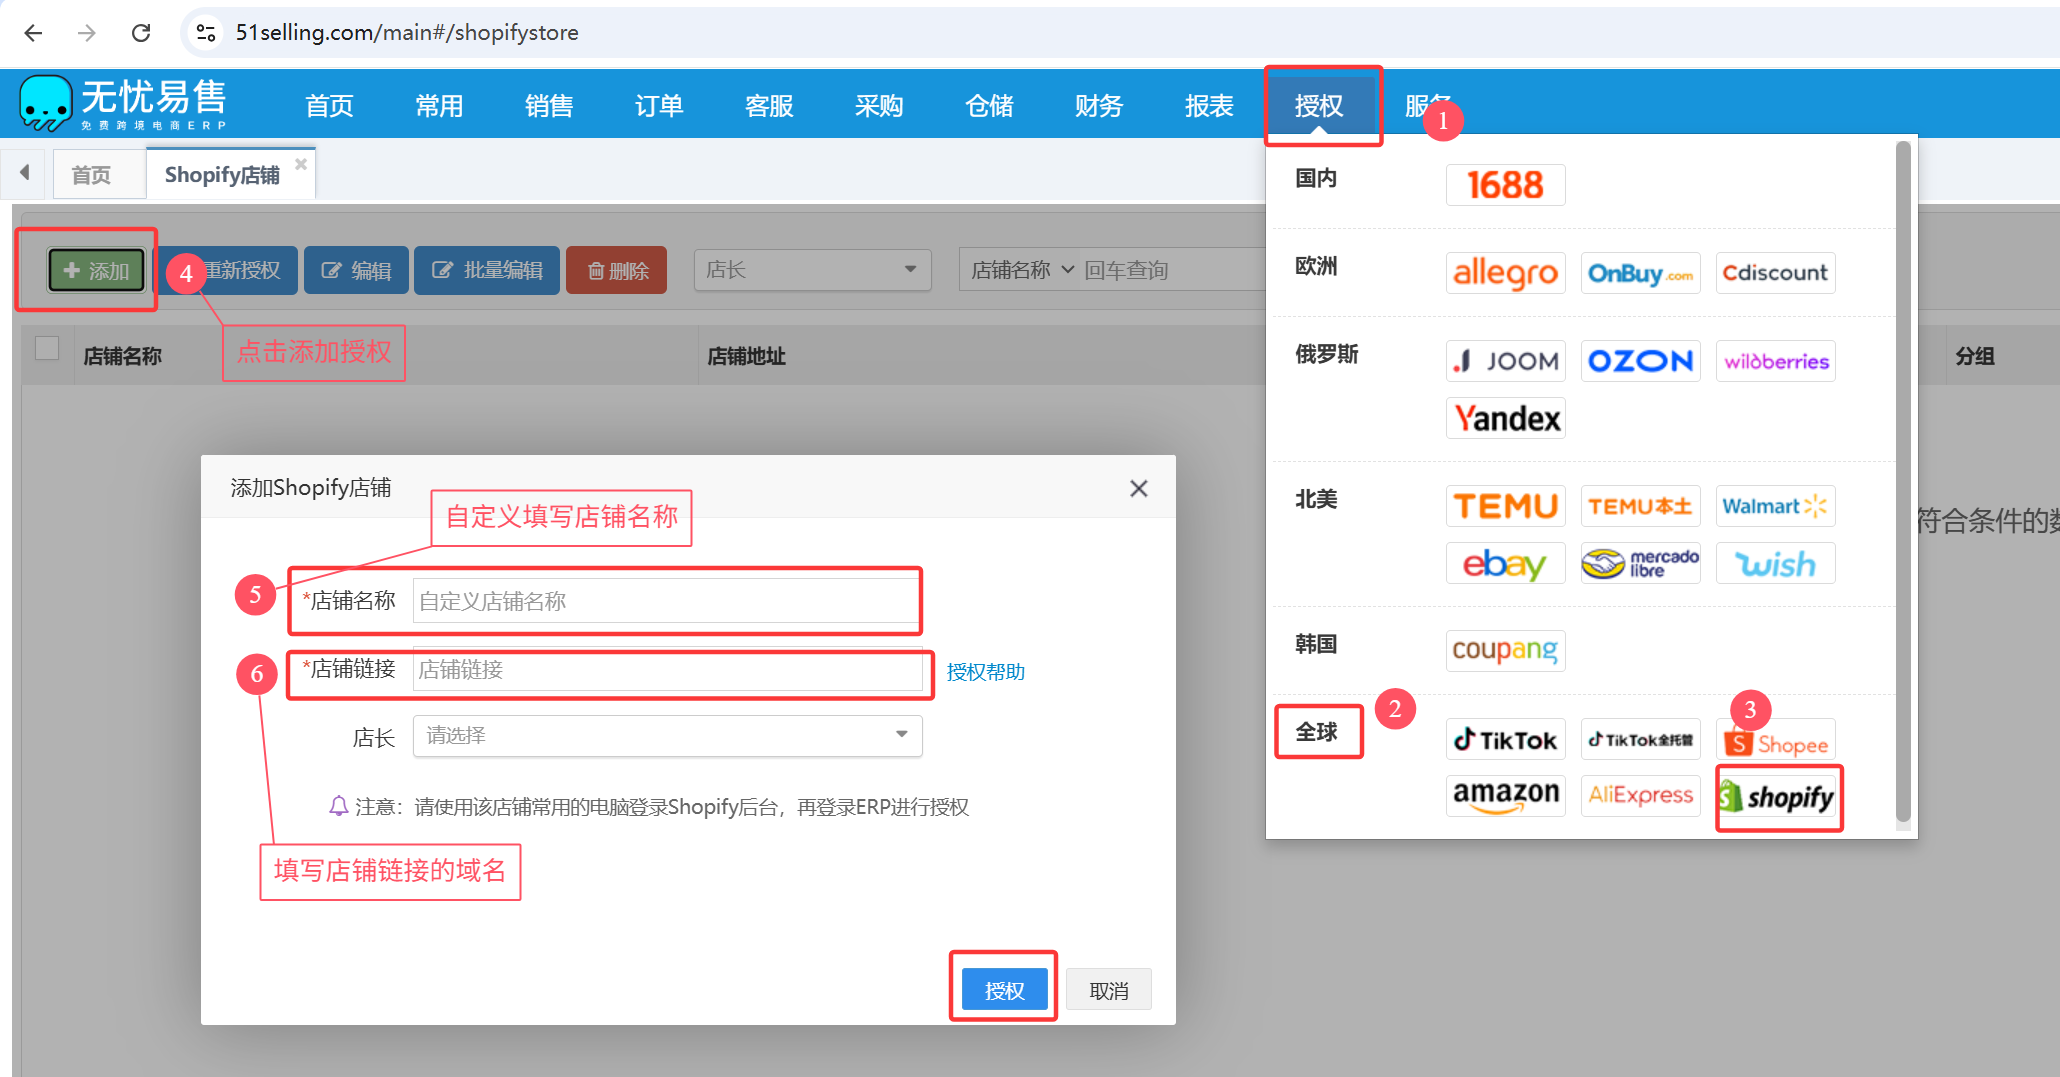Click the Coupang platform logo
Viewport: 2060px width, 1077px height.
[1505, 650]
